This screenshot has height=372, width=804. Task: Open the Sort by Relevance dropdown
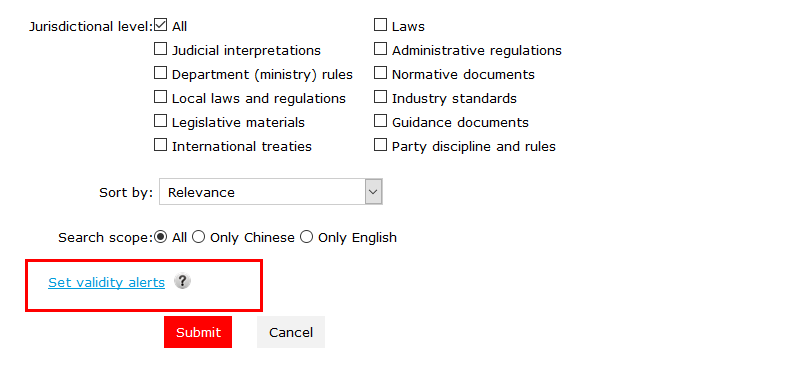pos(271,192)
